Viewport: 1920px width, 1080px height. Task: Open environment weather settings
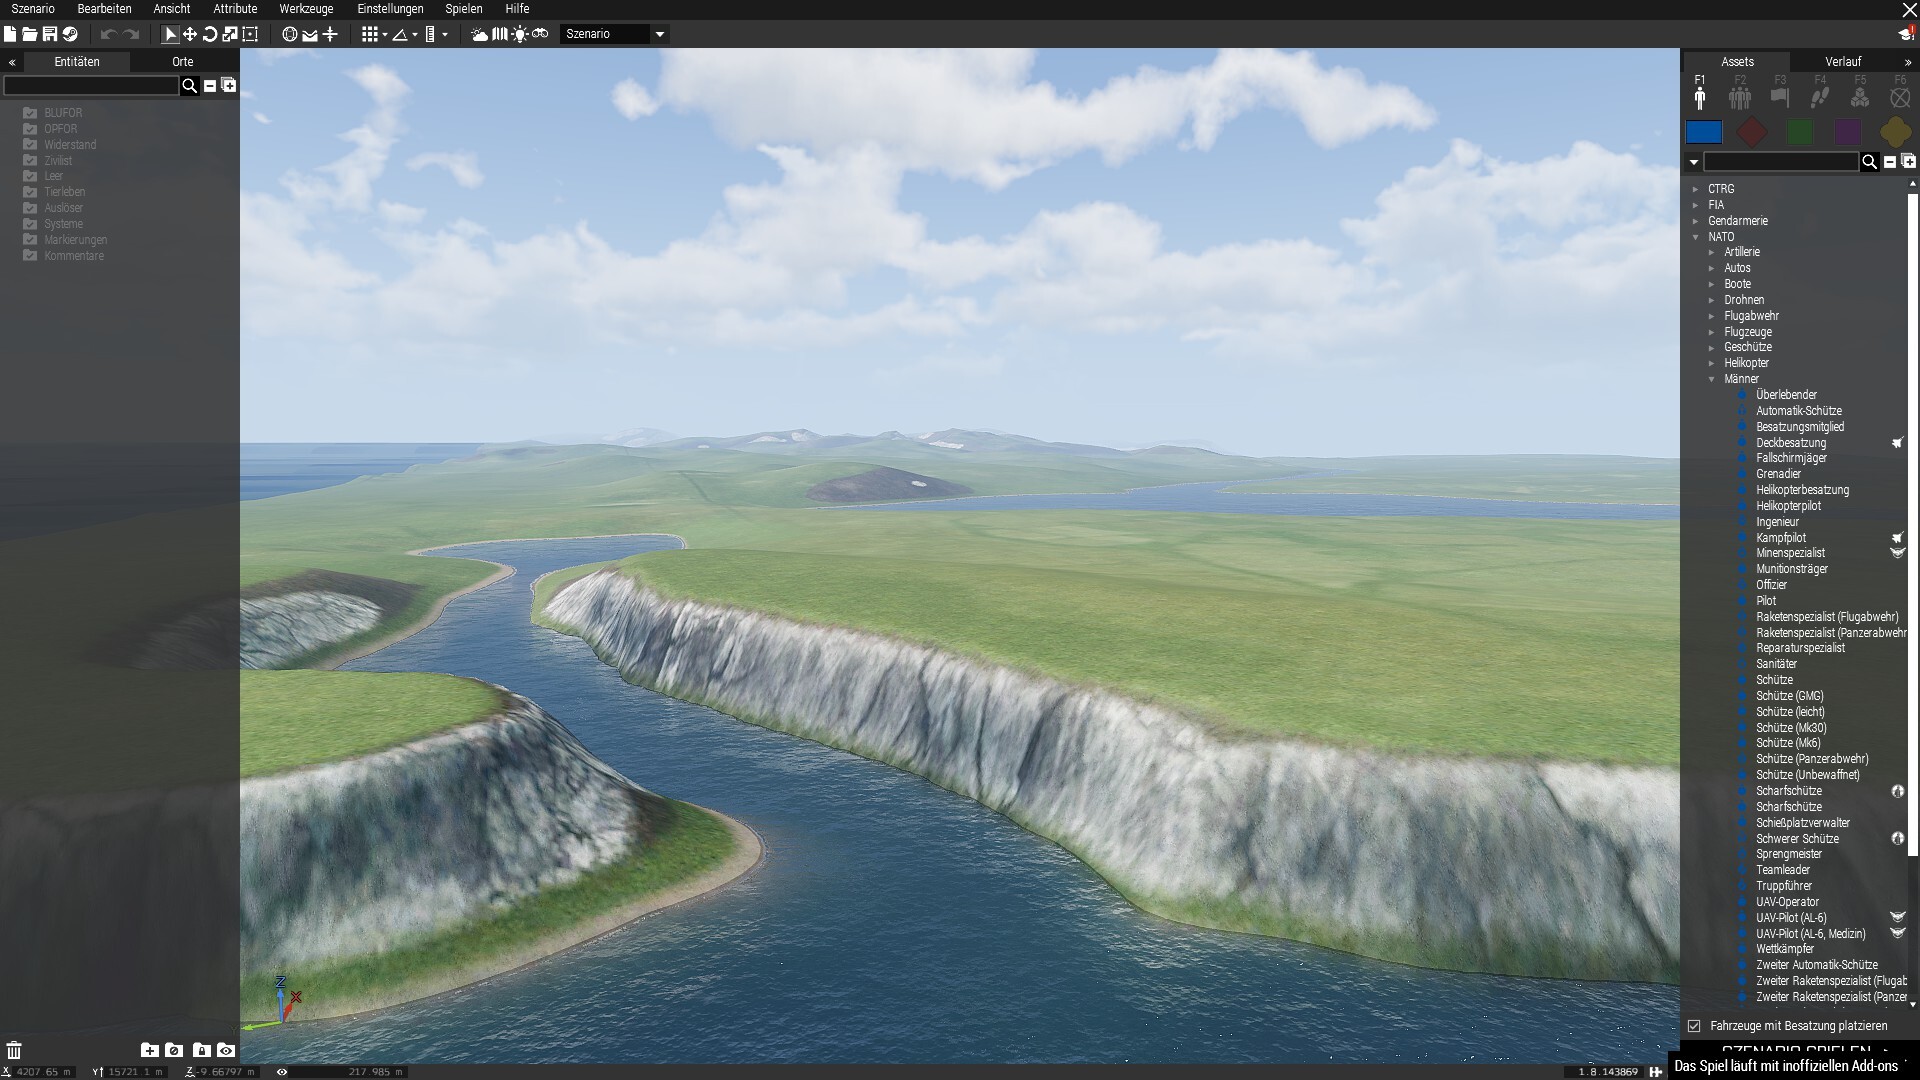(x=480, y=34)
